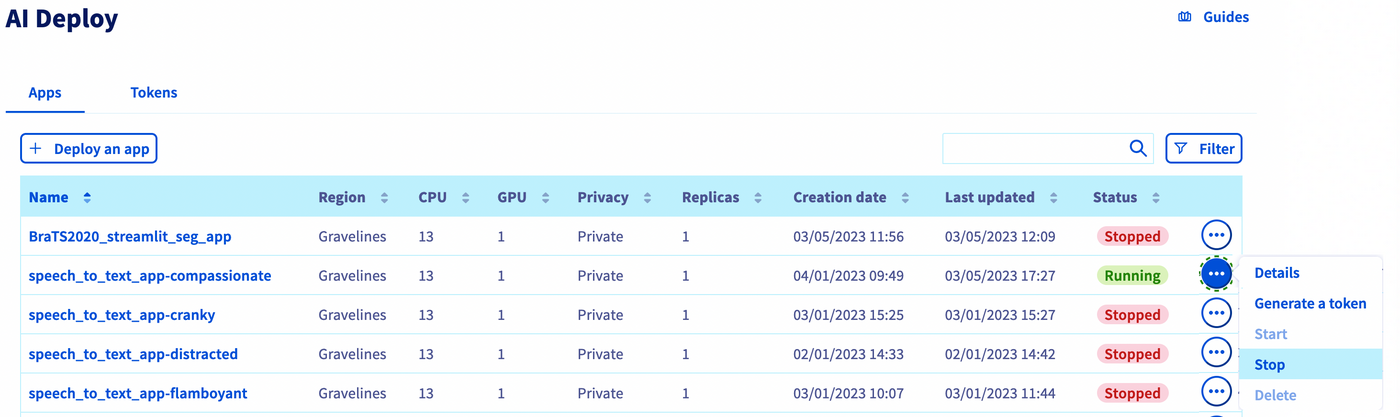Viewport: 1400px width, 417px height.
Task: Select Generate a token menu entry
Action: click(x=1310, y=304)
